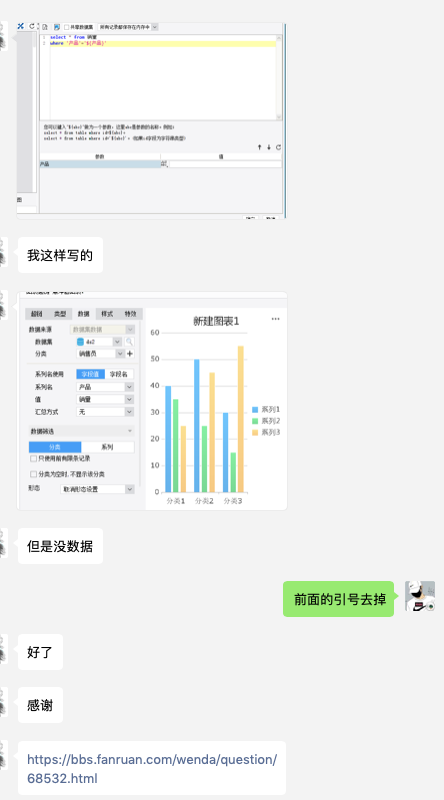This screenshot has height=800, width=444.
Task: Click the three-dots icon on 新建图表1
Action: click(x=276, y=319)
